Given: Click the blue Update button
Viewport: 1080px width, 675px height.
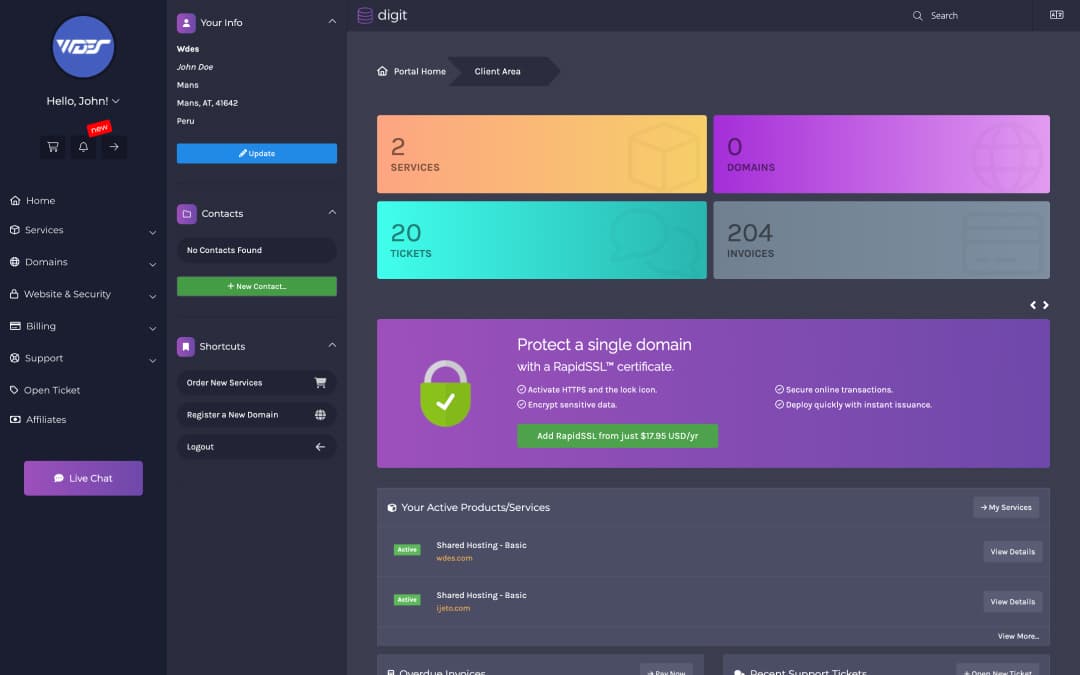Looking at the screenshot, I should point(257,154).
